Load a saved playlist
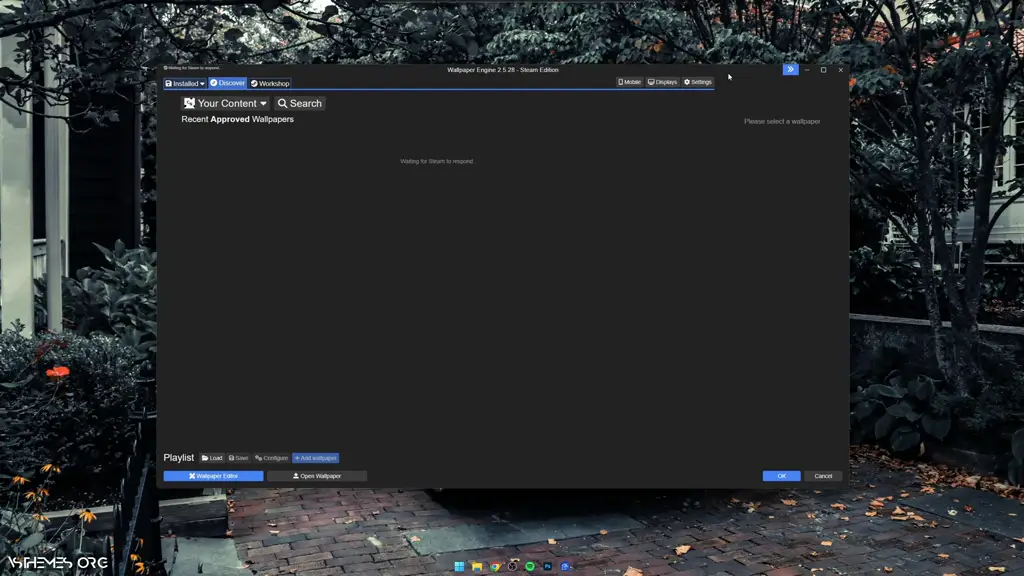Screen dimensions: 1024x576 212,458
